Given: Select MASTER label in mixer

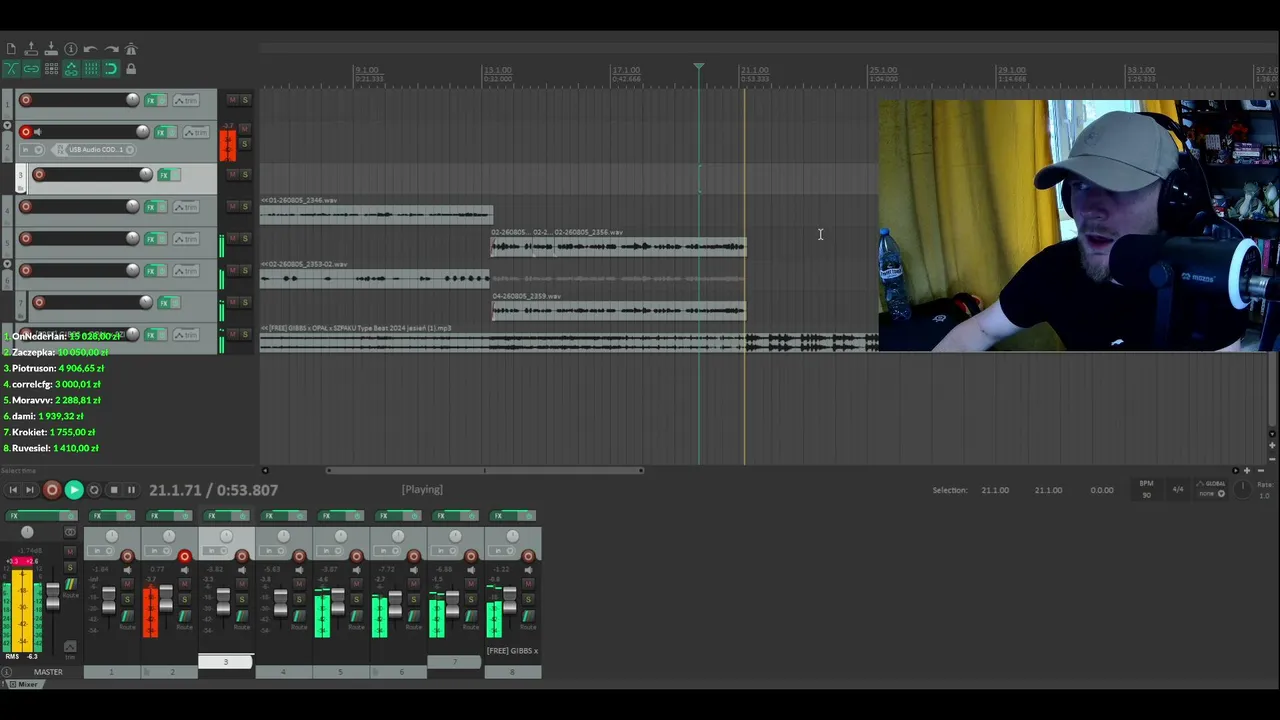Looking at the screenshot, I should click(47, 672).
